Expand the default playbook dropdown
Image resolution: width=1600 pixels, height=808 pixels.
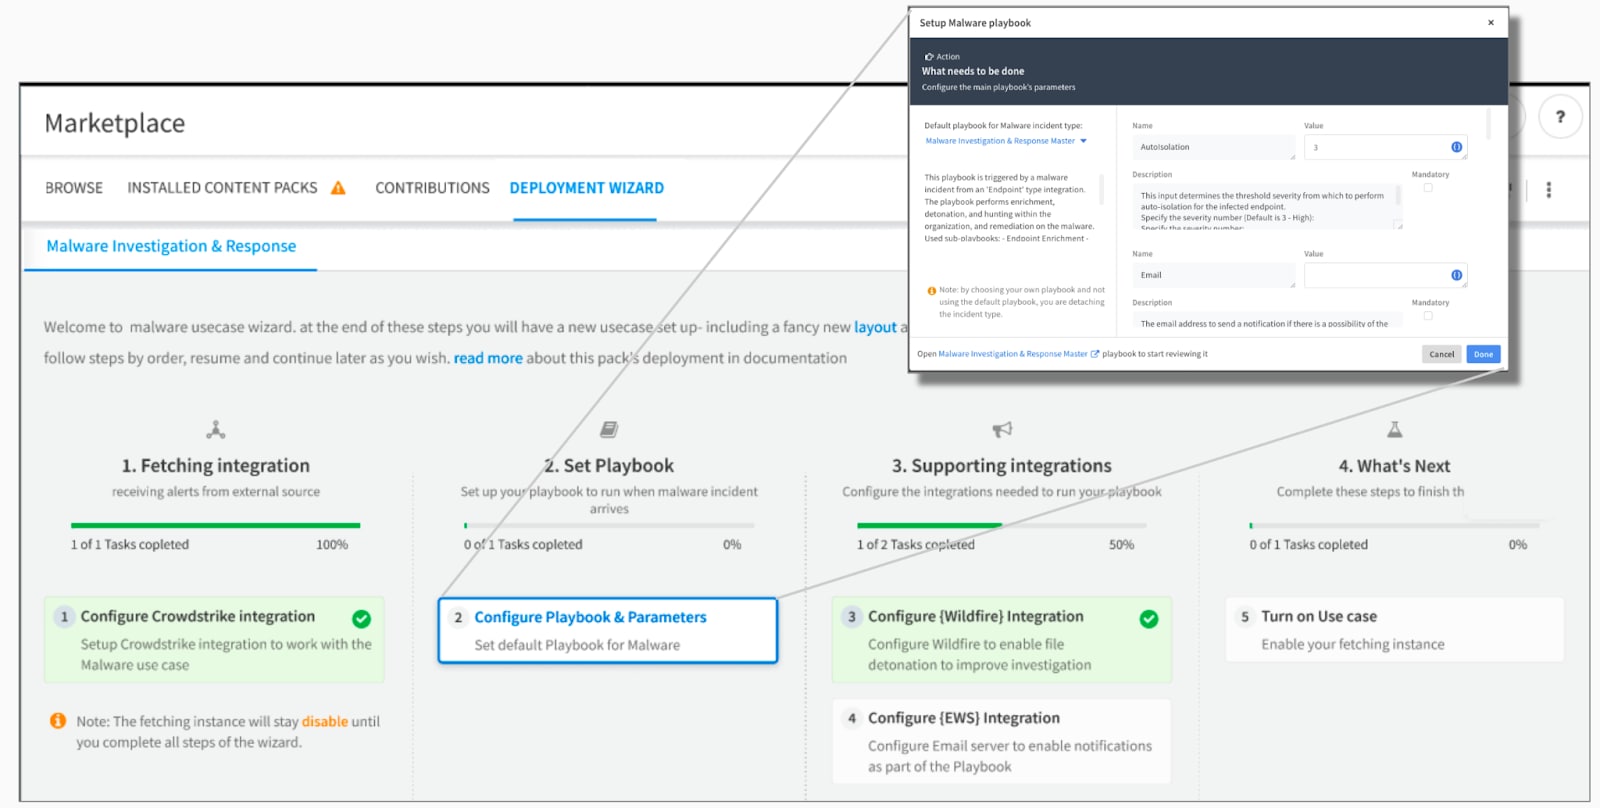[1083, 141]
